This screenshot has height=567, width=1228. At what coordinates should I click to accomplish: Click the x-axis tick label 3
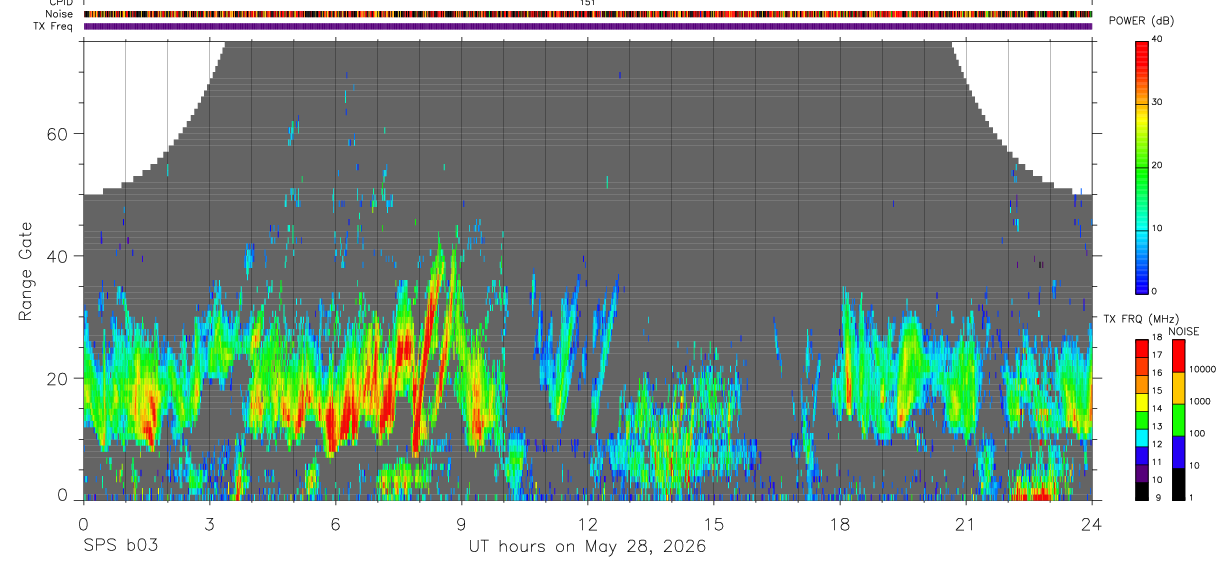pyautogui.click(x=209, y=523)
